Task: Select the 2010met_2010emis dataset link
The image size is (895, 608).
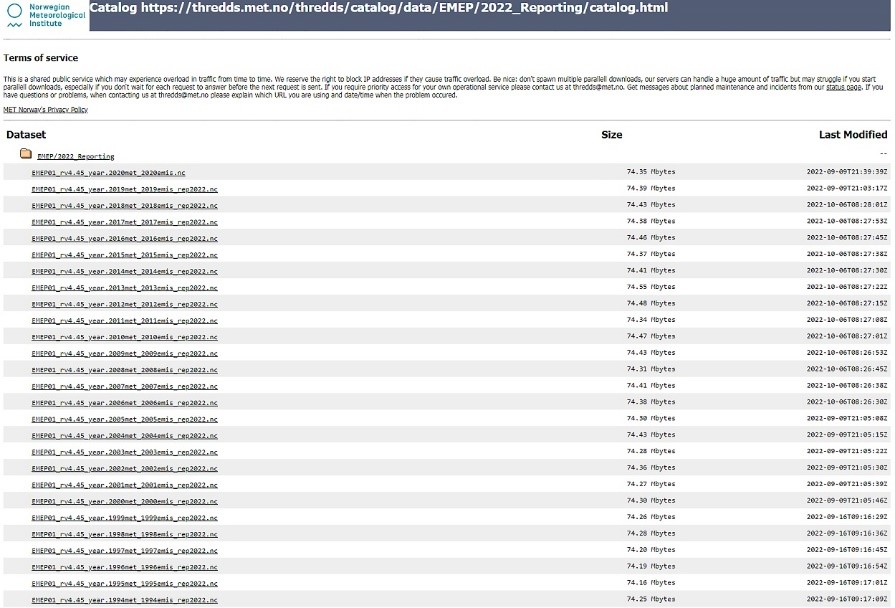Action: coord(124,337)
